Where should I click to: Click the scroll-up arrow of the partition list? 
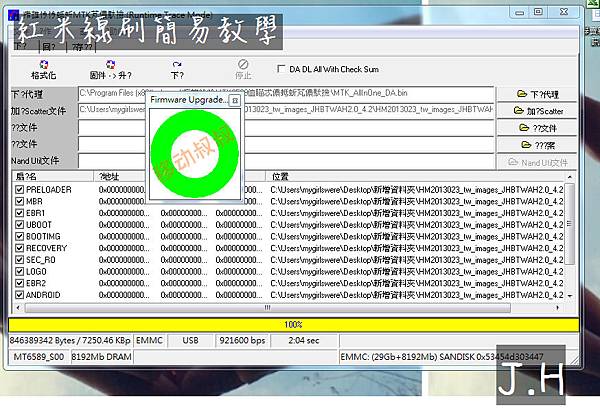(x=570, y=177)
